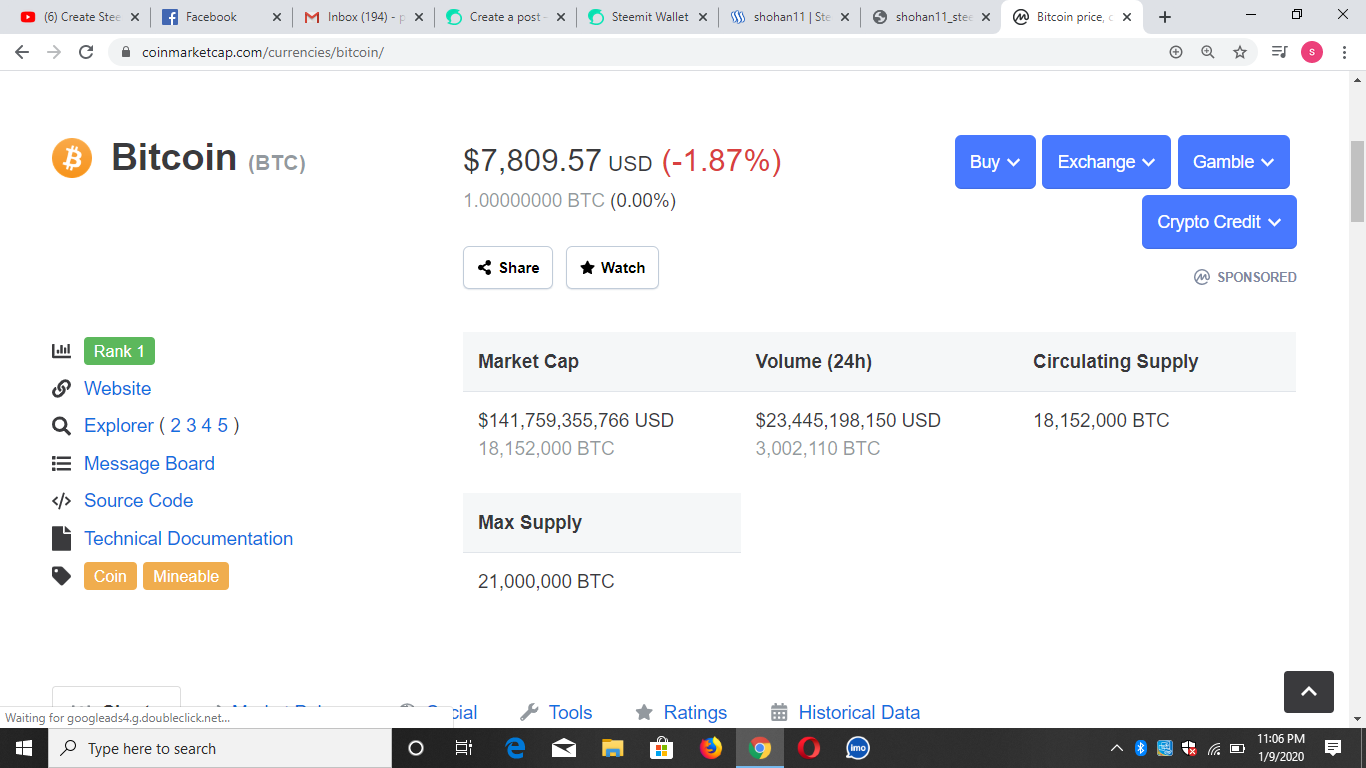Open the Message Board link
Image resolution: width=1366 pixels, height=768 pixels.
(x=149, y=464)
